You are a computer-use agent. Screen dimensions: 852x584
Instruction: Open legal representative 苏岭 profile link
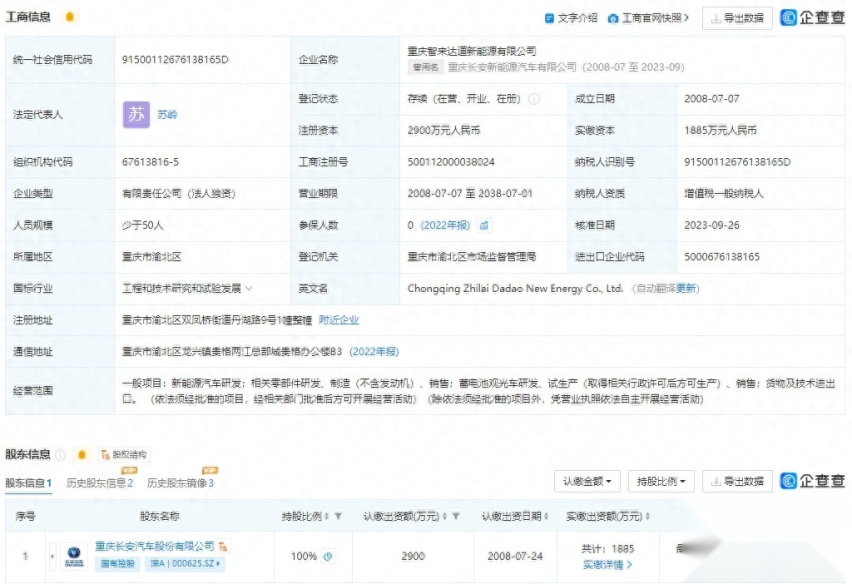coord(167,115)
